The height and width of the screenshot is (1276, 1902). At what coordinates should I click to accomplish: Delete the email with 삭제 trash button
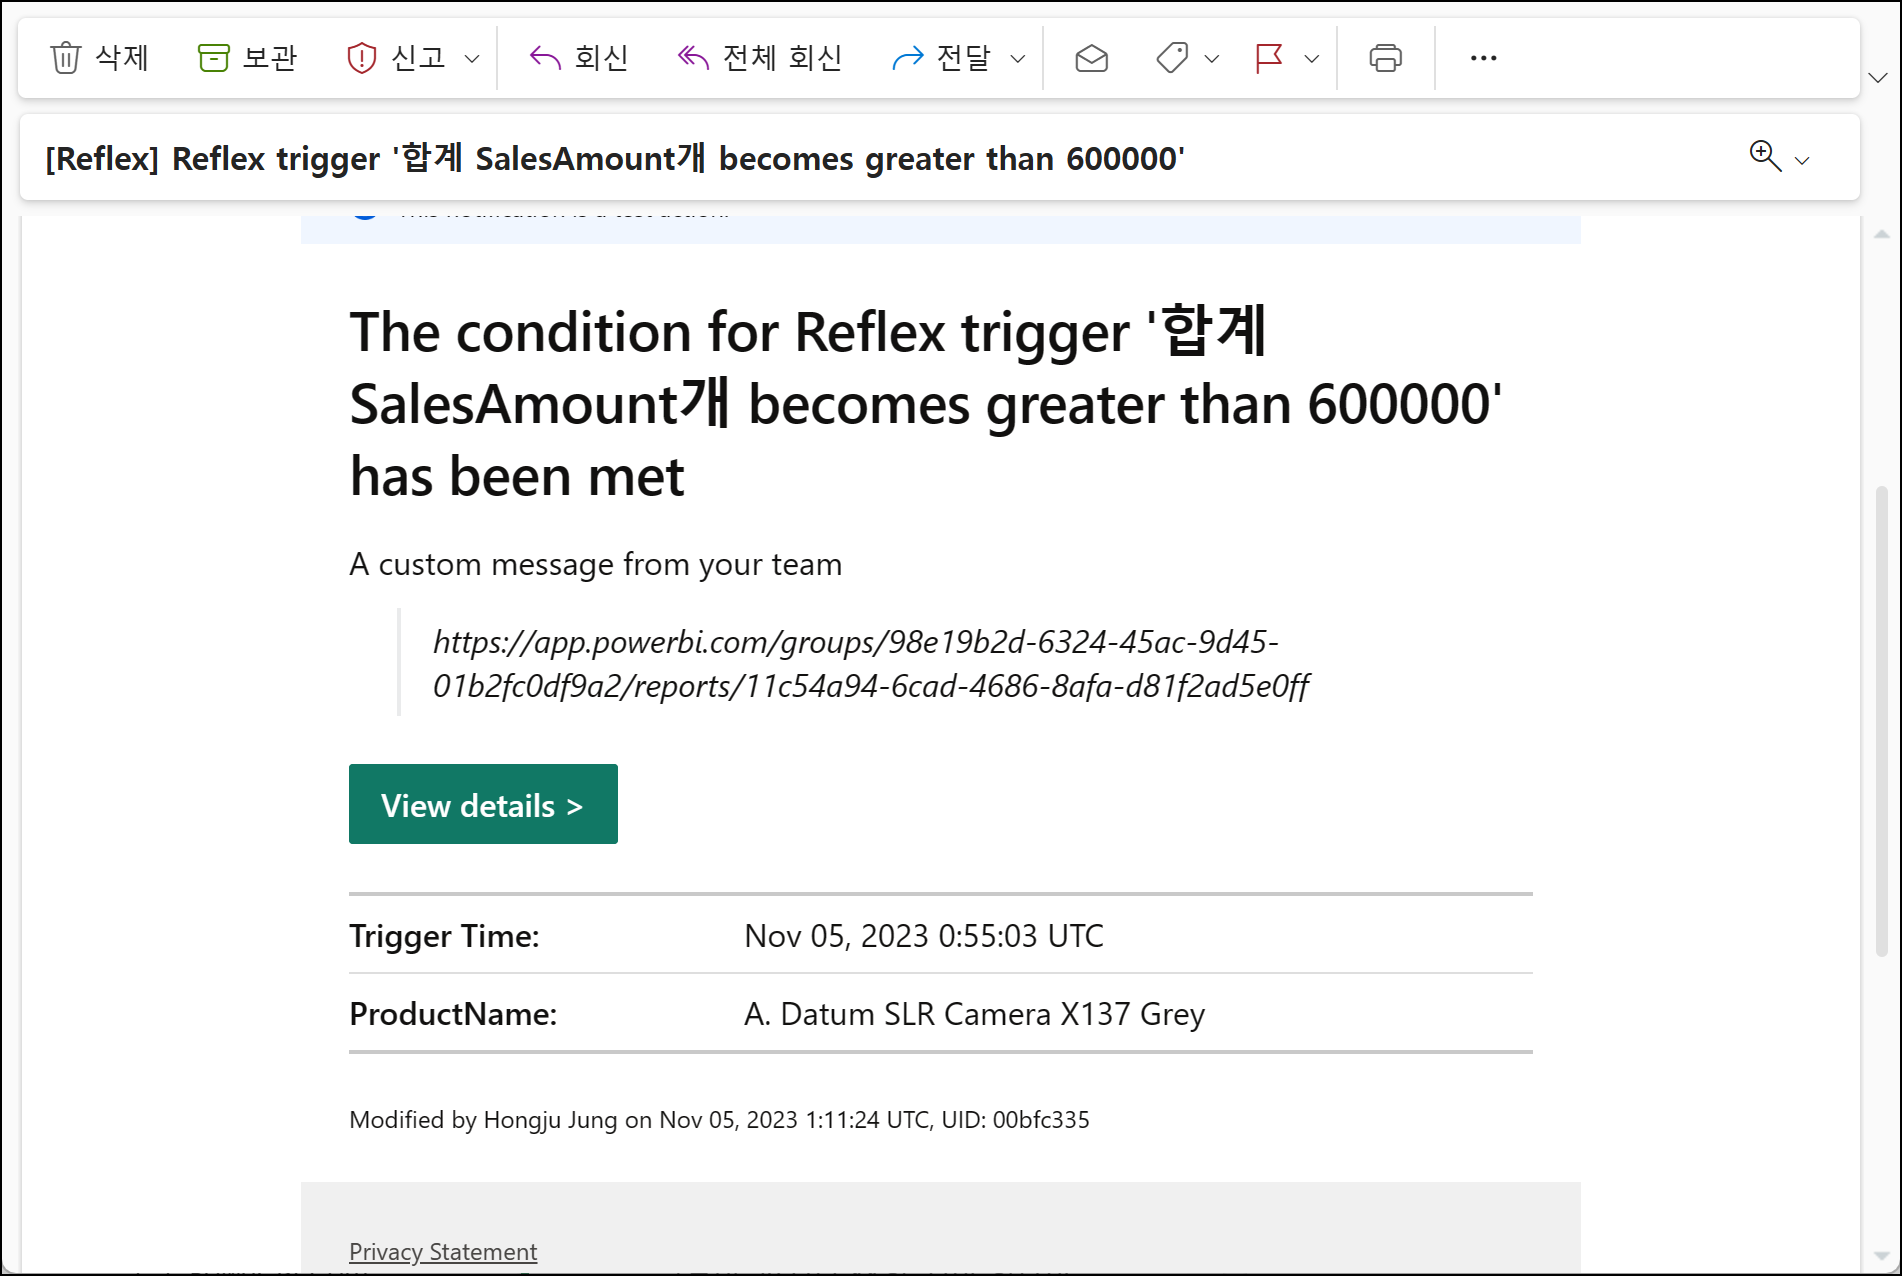tap(99, 58)
